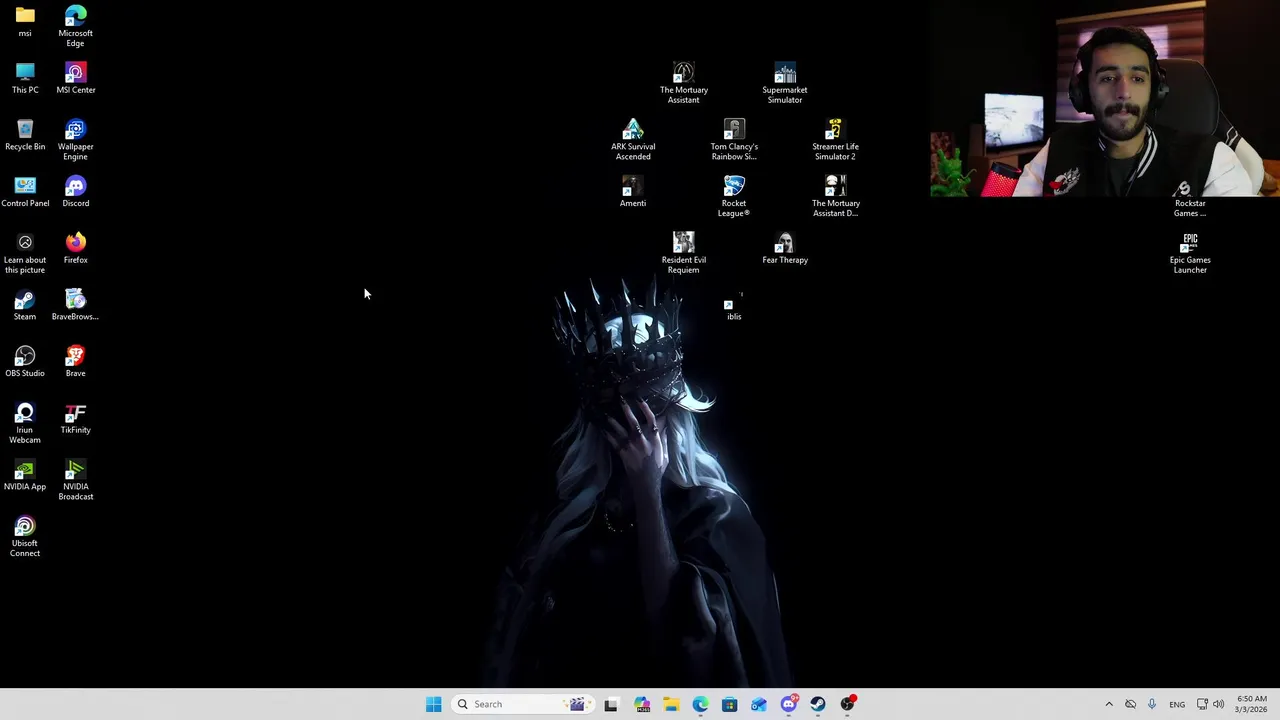The height and width of the screenshot is (720, 1280).
Task: Switch to Steam on the taskbar
Action: pos(818,704)
